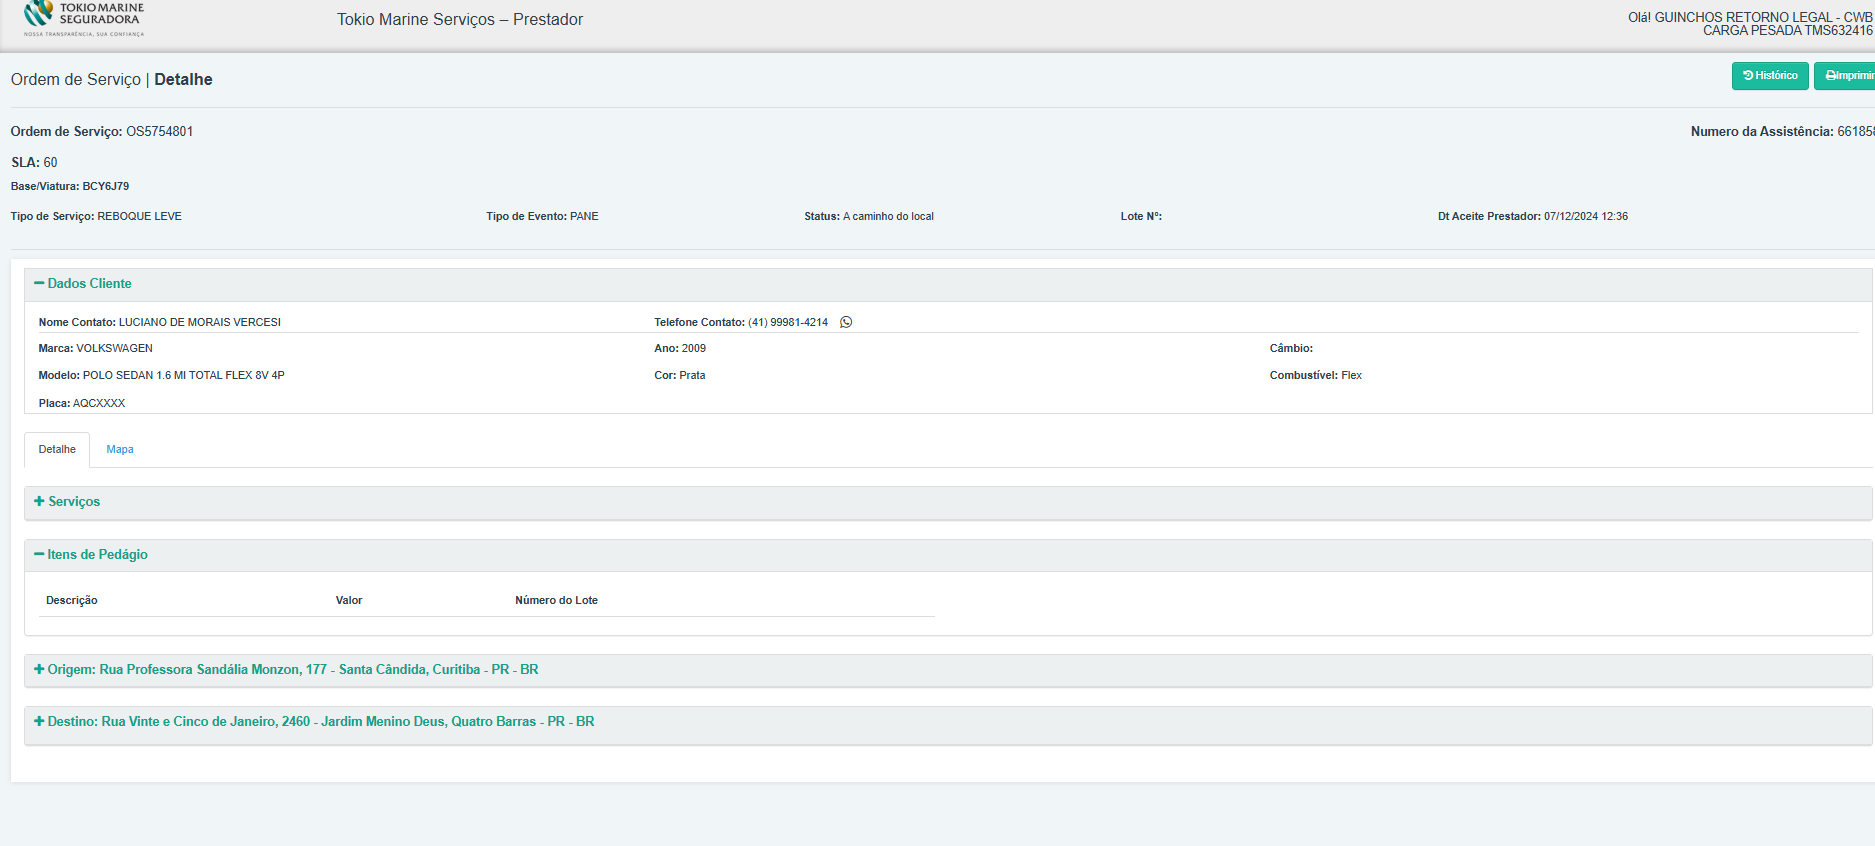Click the GUINCHOS RETORNO LEGAL user greeting
Image resolution: width=1875 pixels, height=846 pixels.
point(1750,18)
